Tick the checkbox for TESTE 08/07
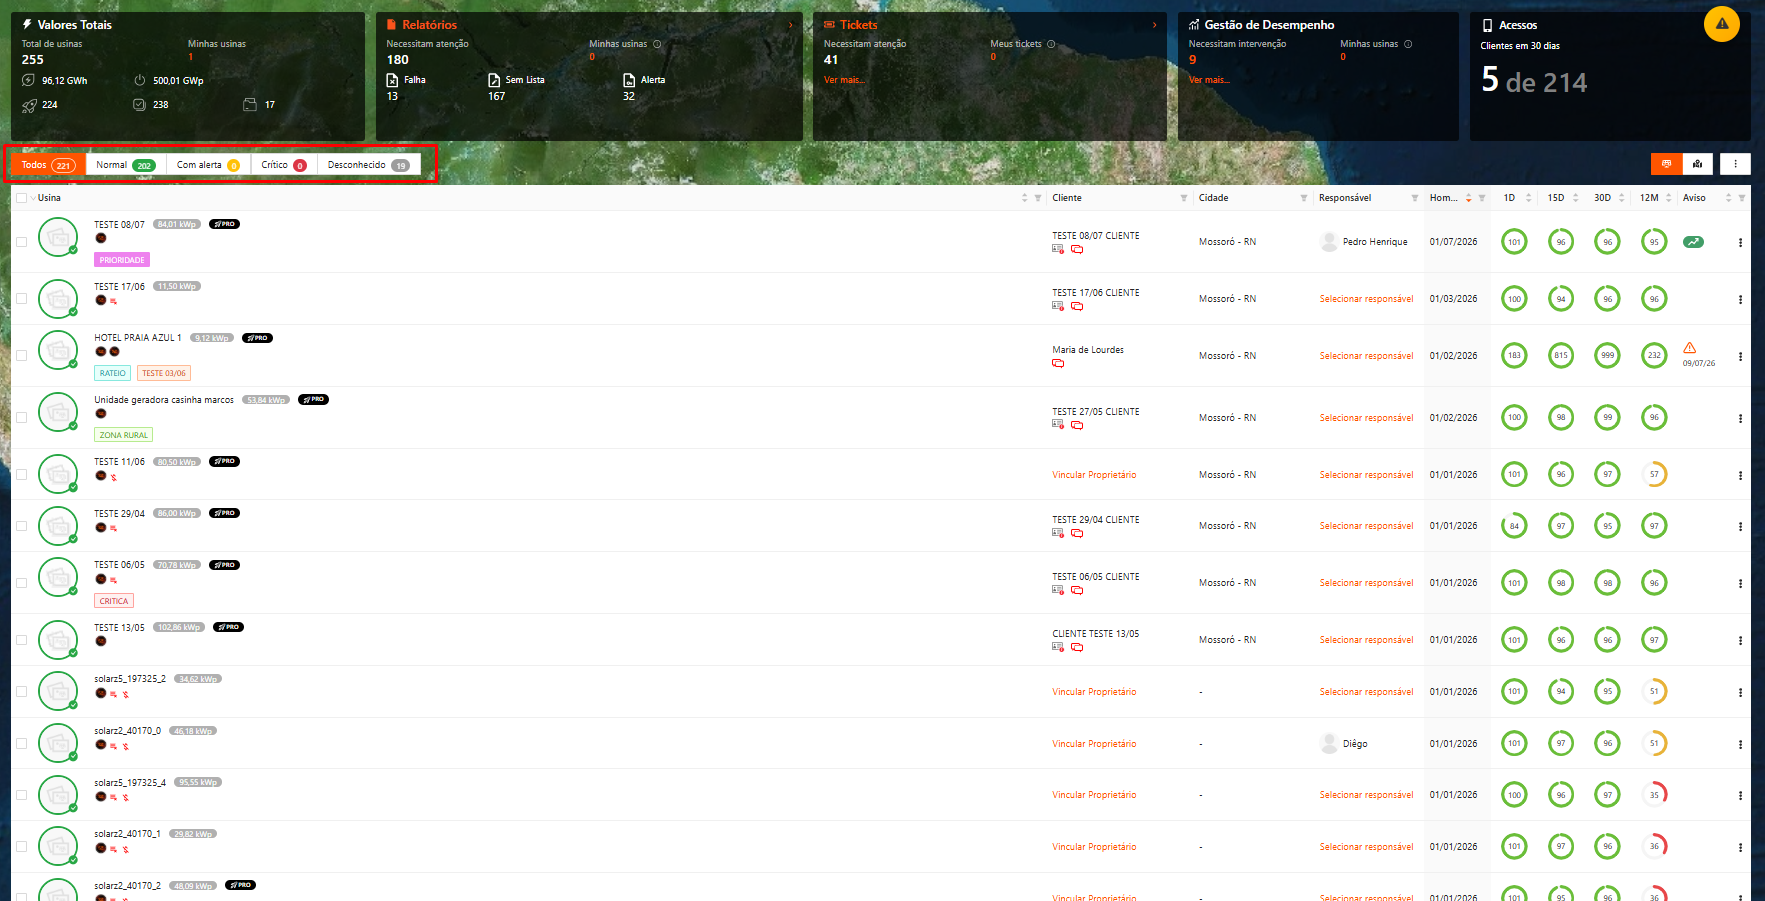Image resolution: width=1765 pixels, height=901 pixels. click(21, 242)
